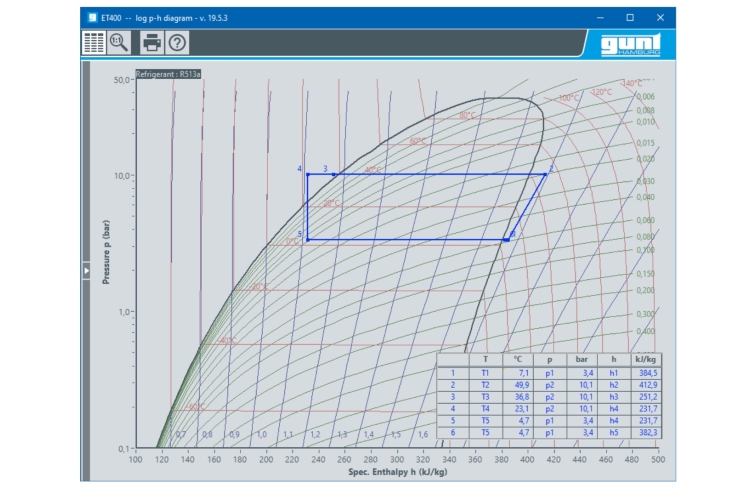Select the Refrigerant R513a label
The height and width of the screenshot is (488, 755).
168,74
